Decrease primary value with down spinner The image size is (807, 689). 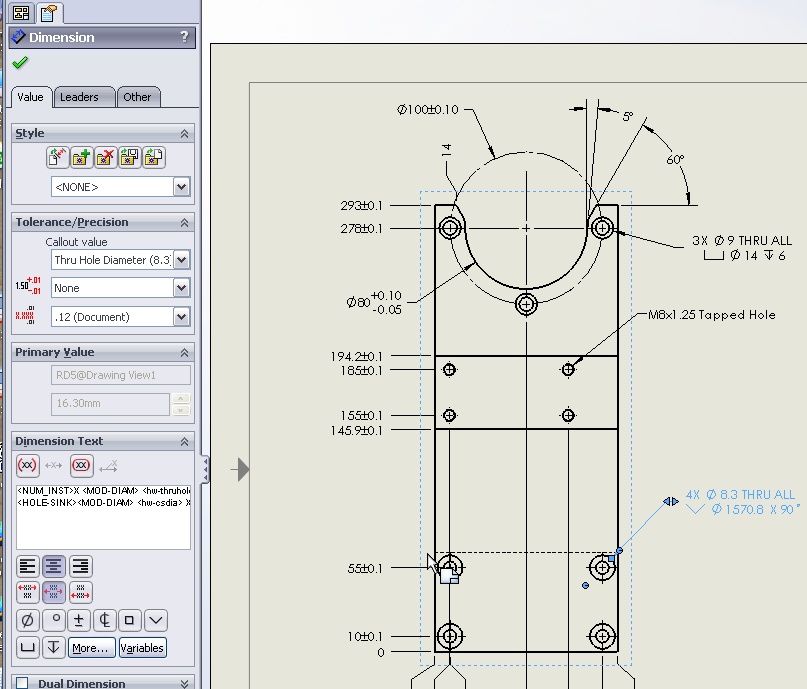click(181, 410)
